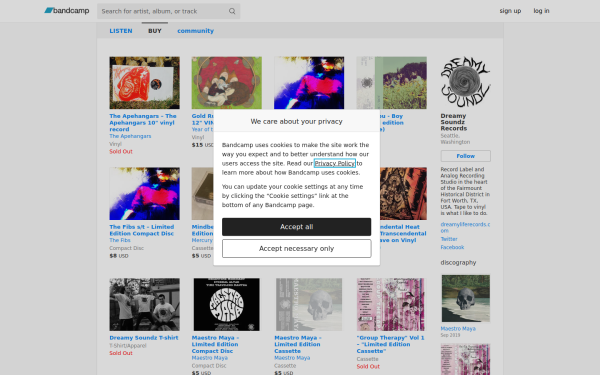Select the BUY tab
This screenshot has width=600, height=375.
(x=155, y=31)
